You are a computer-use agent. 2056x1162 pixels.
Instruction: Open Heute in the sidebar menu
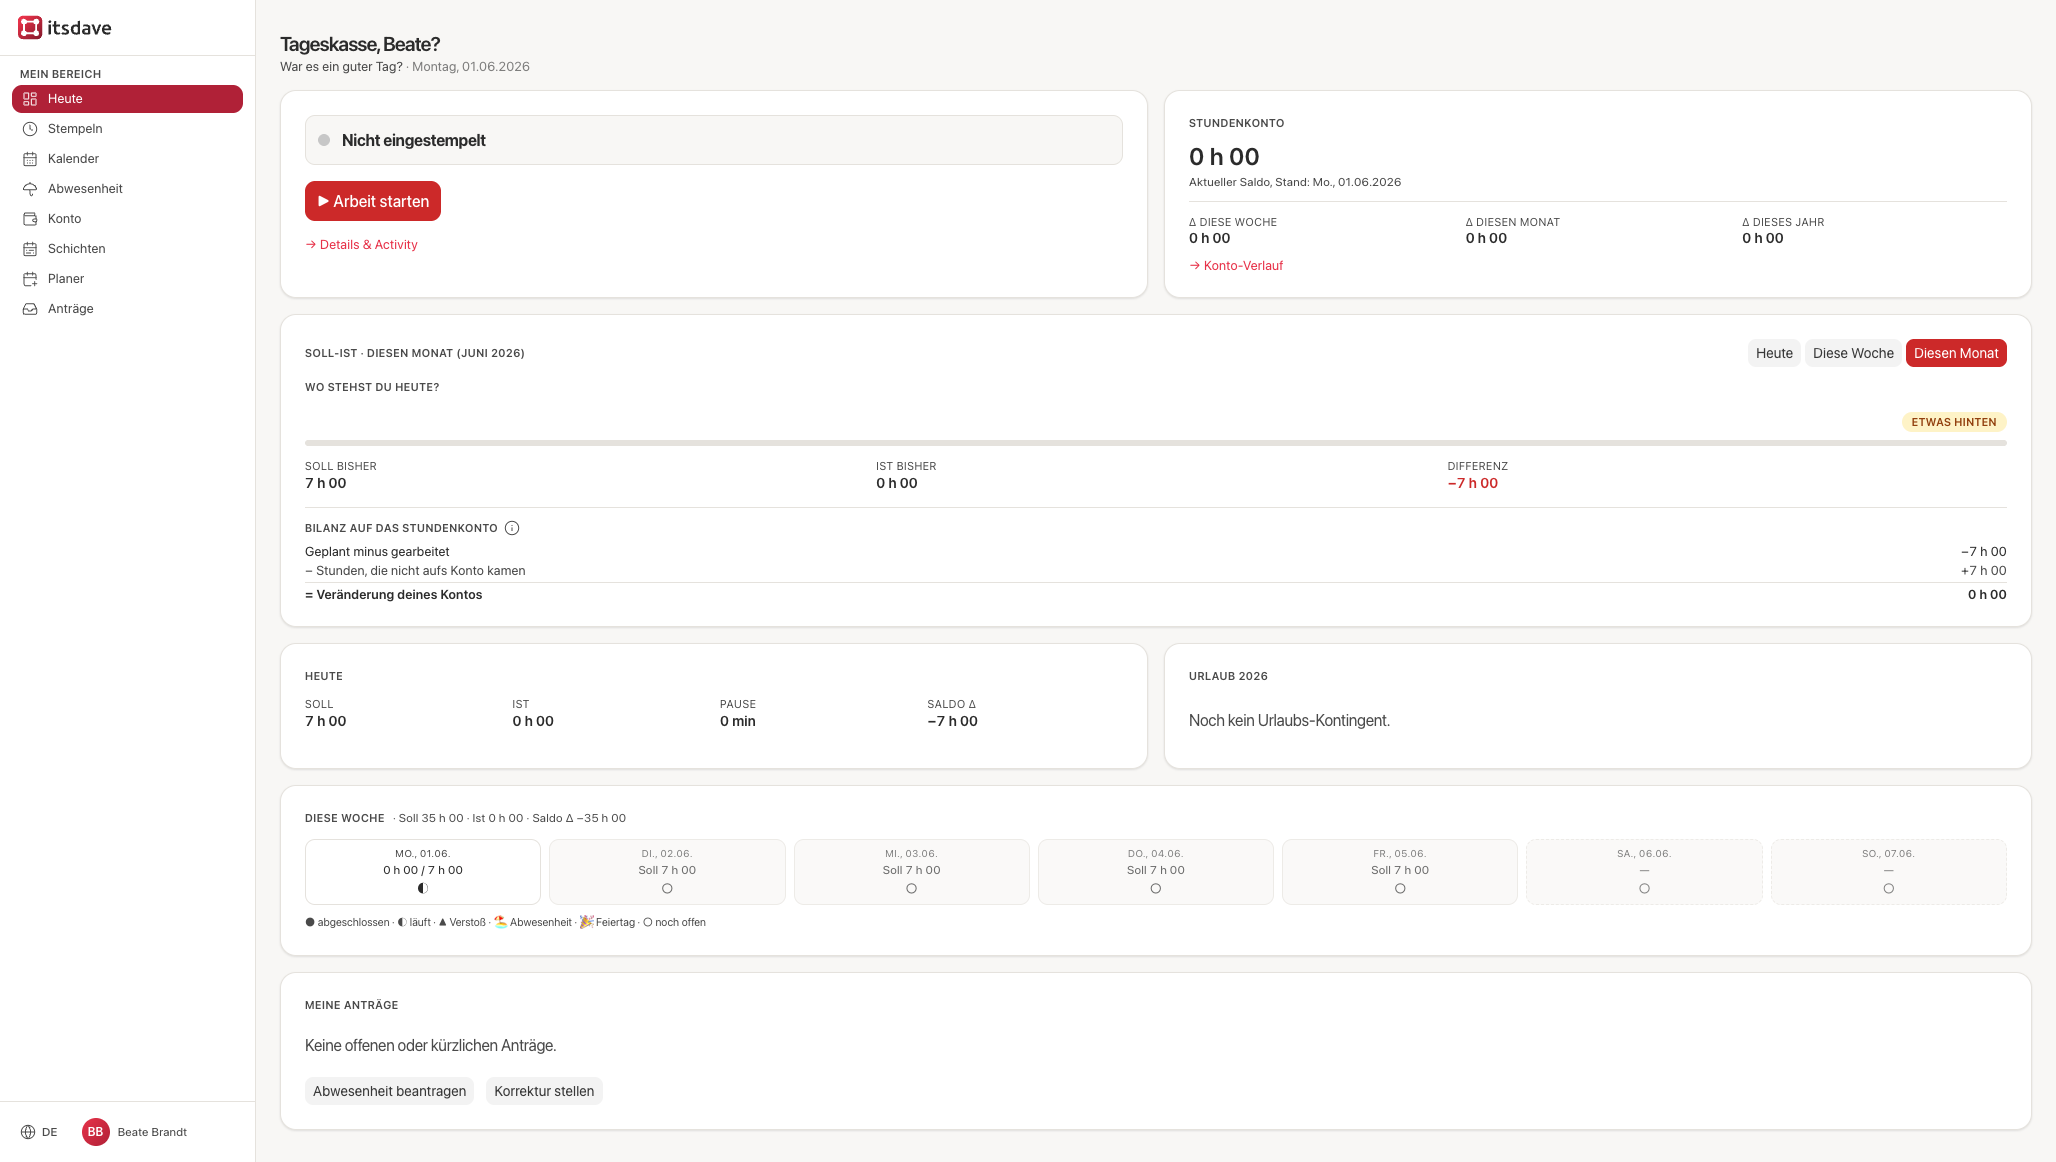tap(127, 99)
